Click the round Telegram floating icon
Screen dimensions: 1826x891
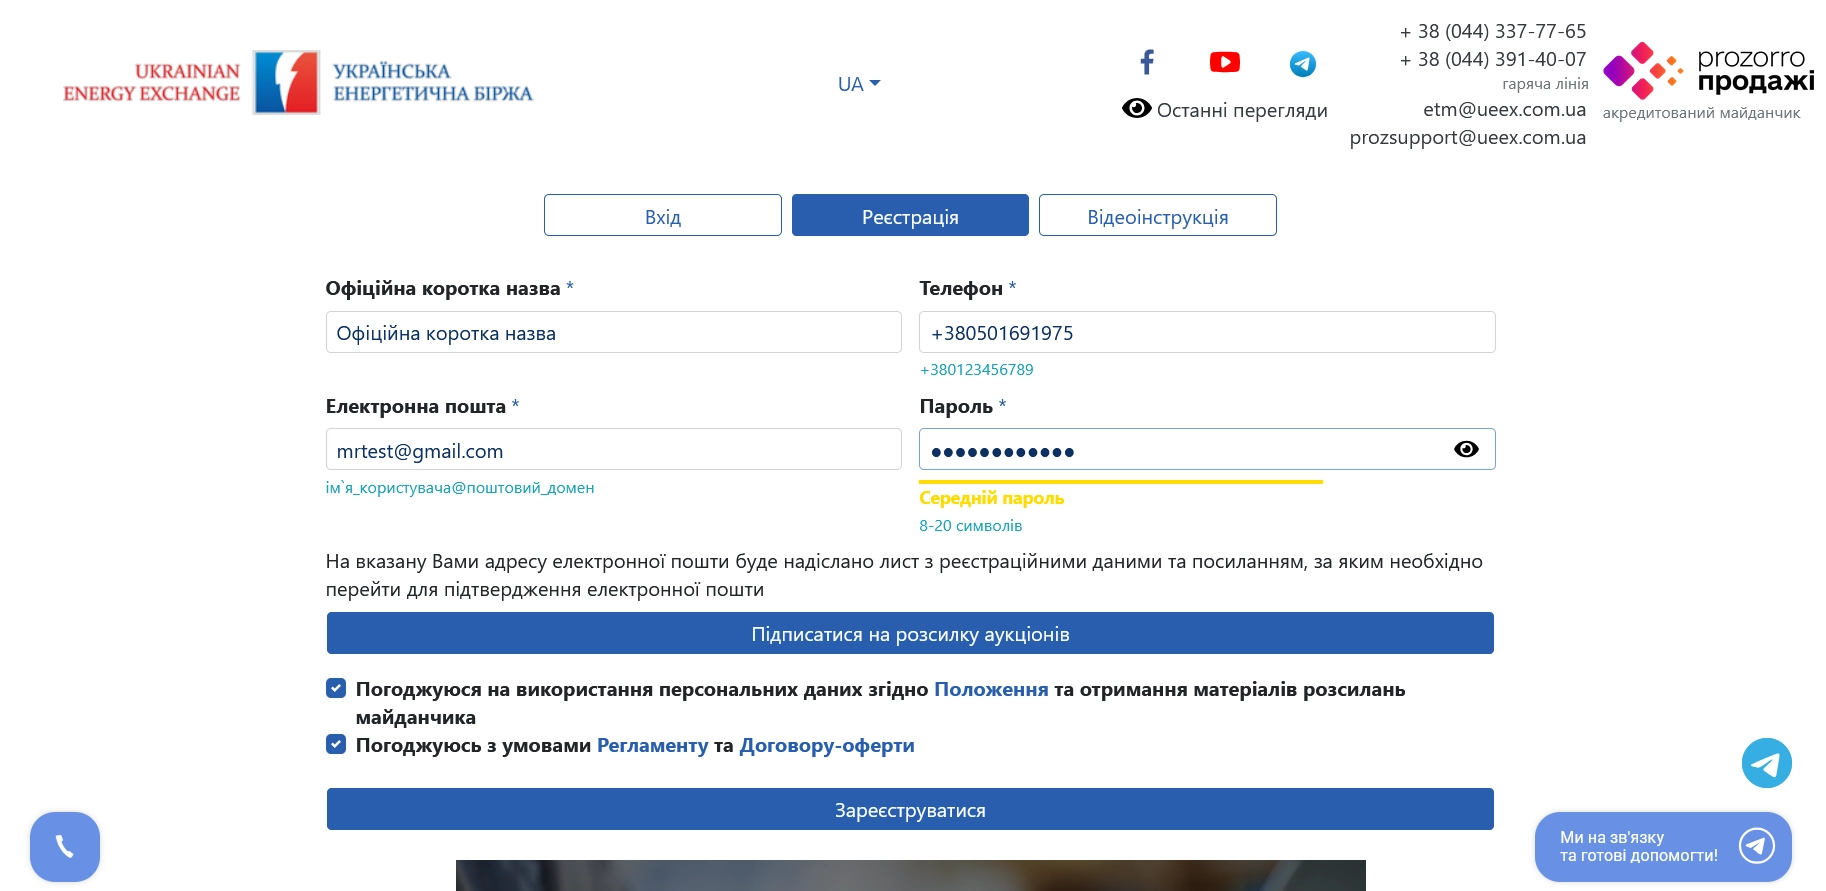click(x=1766, y=763)
